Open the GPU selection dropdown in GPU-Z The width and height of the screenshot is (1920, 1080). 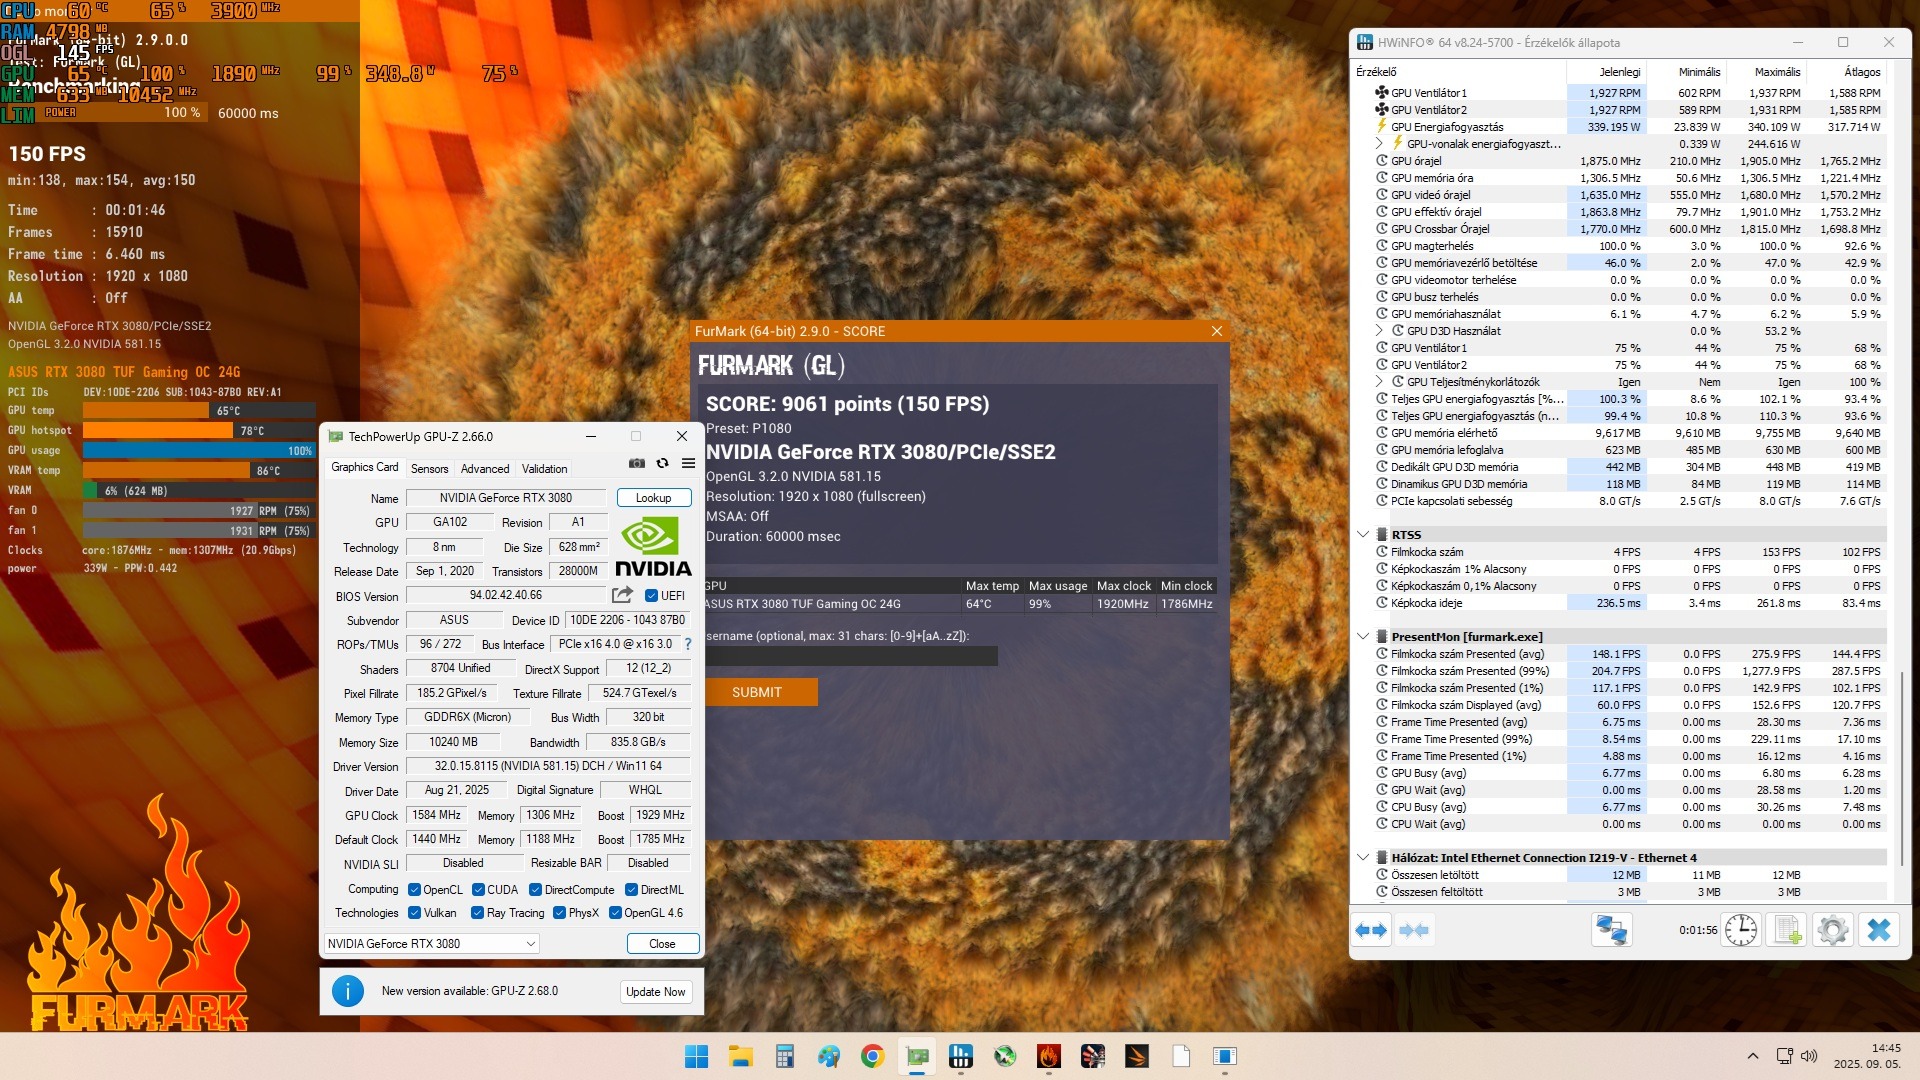pyautogui.click(x=431, y=944)
